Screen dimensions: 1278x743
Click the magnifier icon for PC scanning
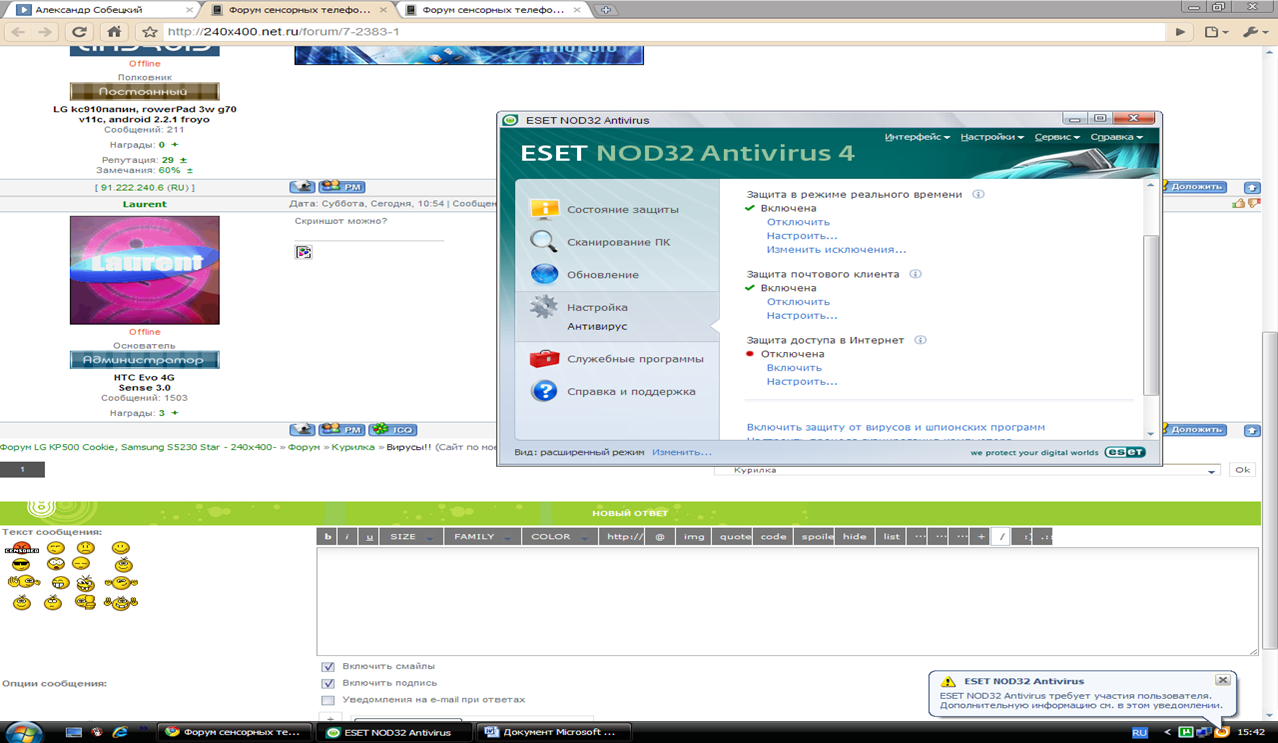click(544, 241)
